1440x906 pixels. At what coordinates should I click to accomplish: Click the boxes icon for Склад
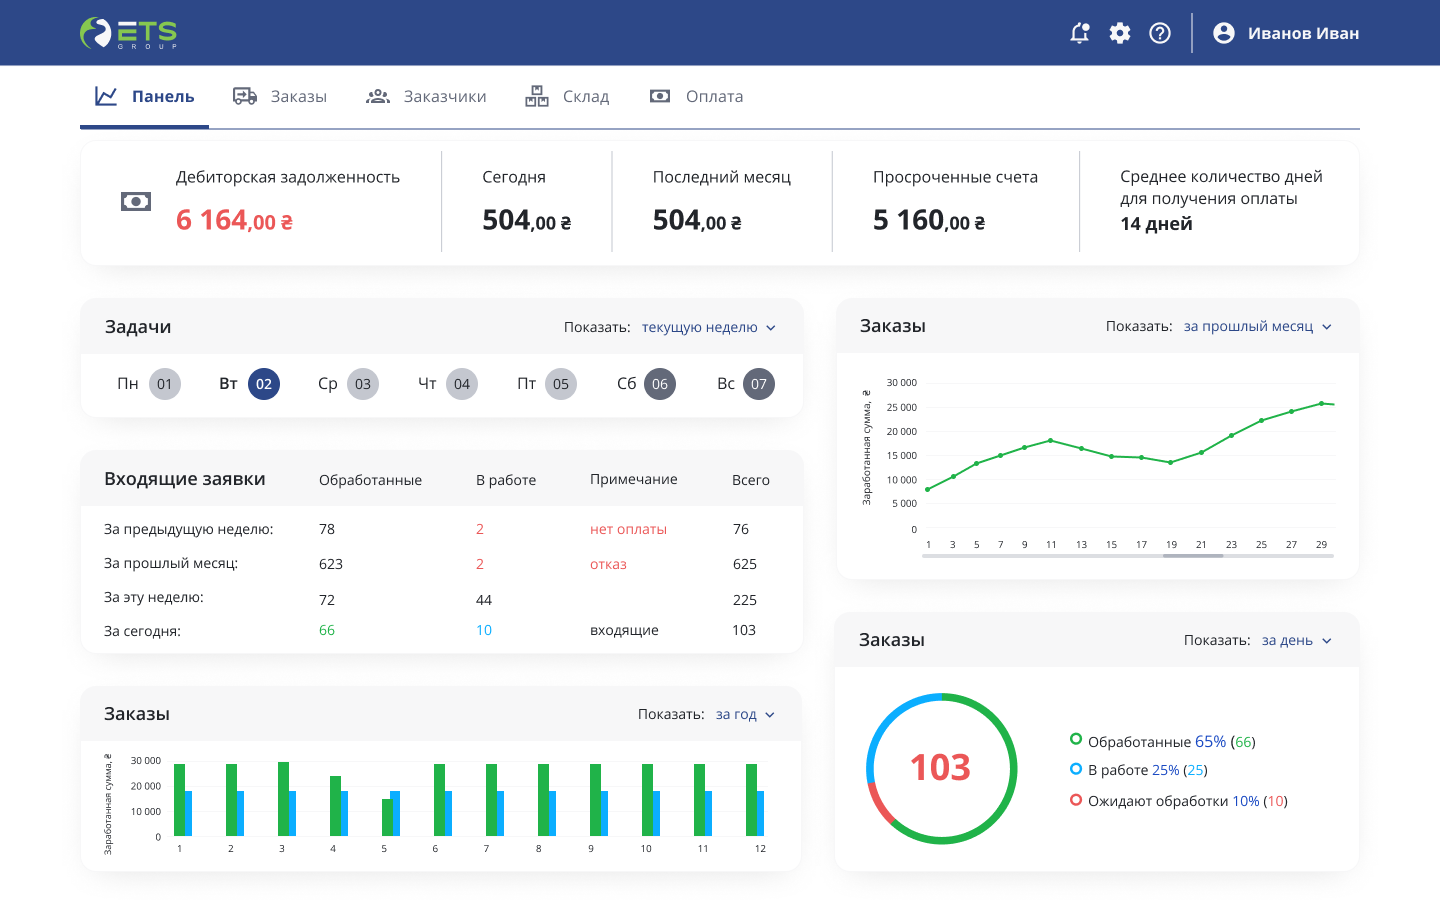537,96
